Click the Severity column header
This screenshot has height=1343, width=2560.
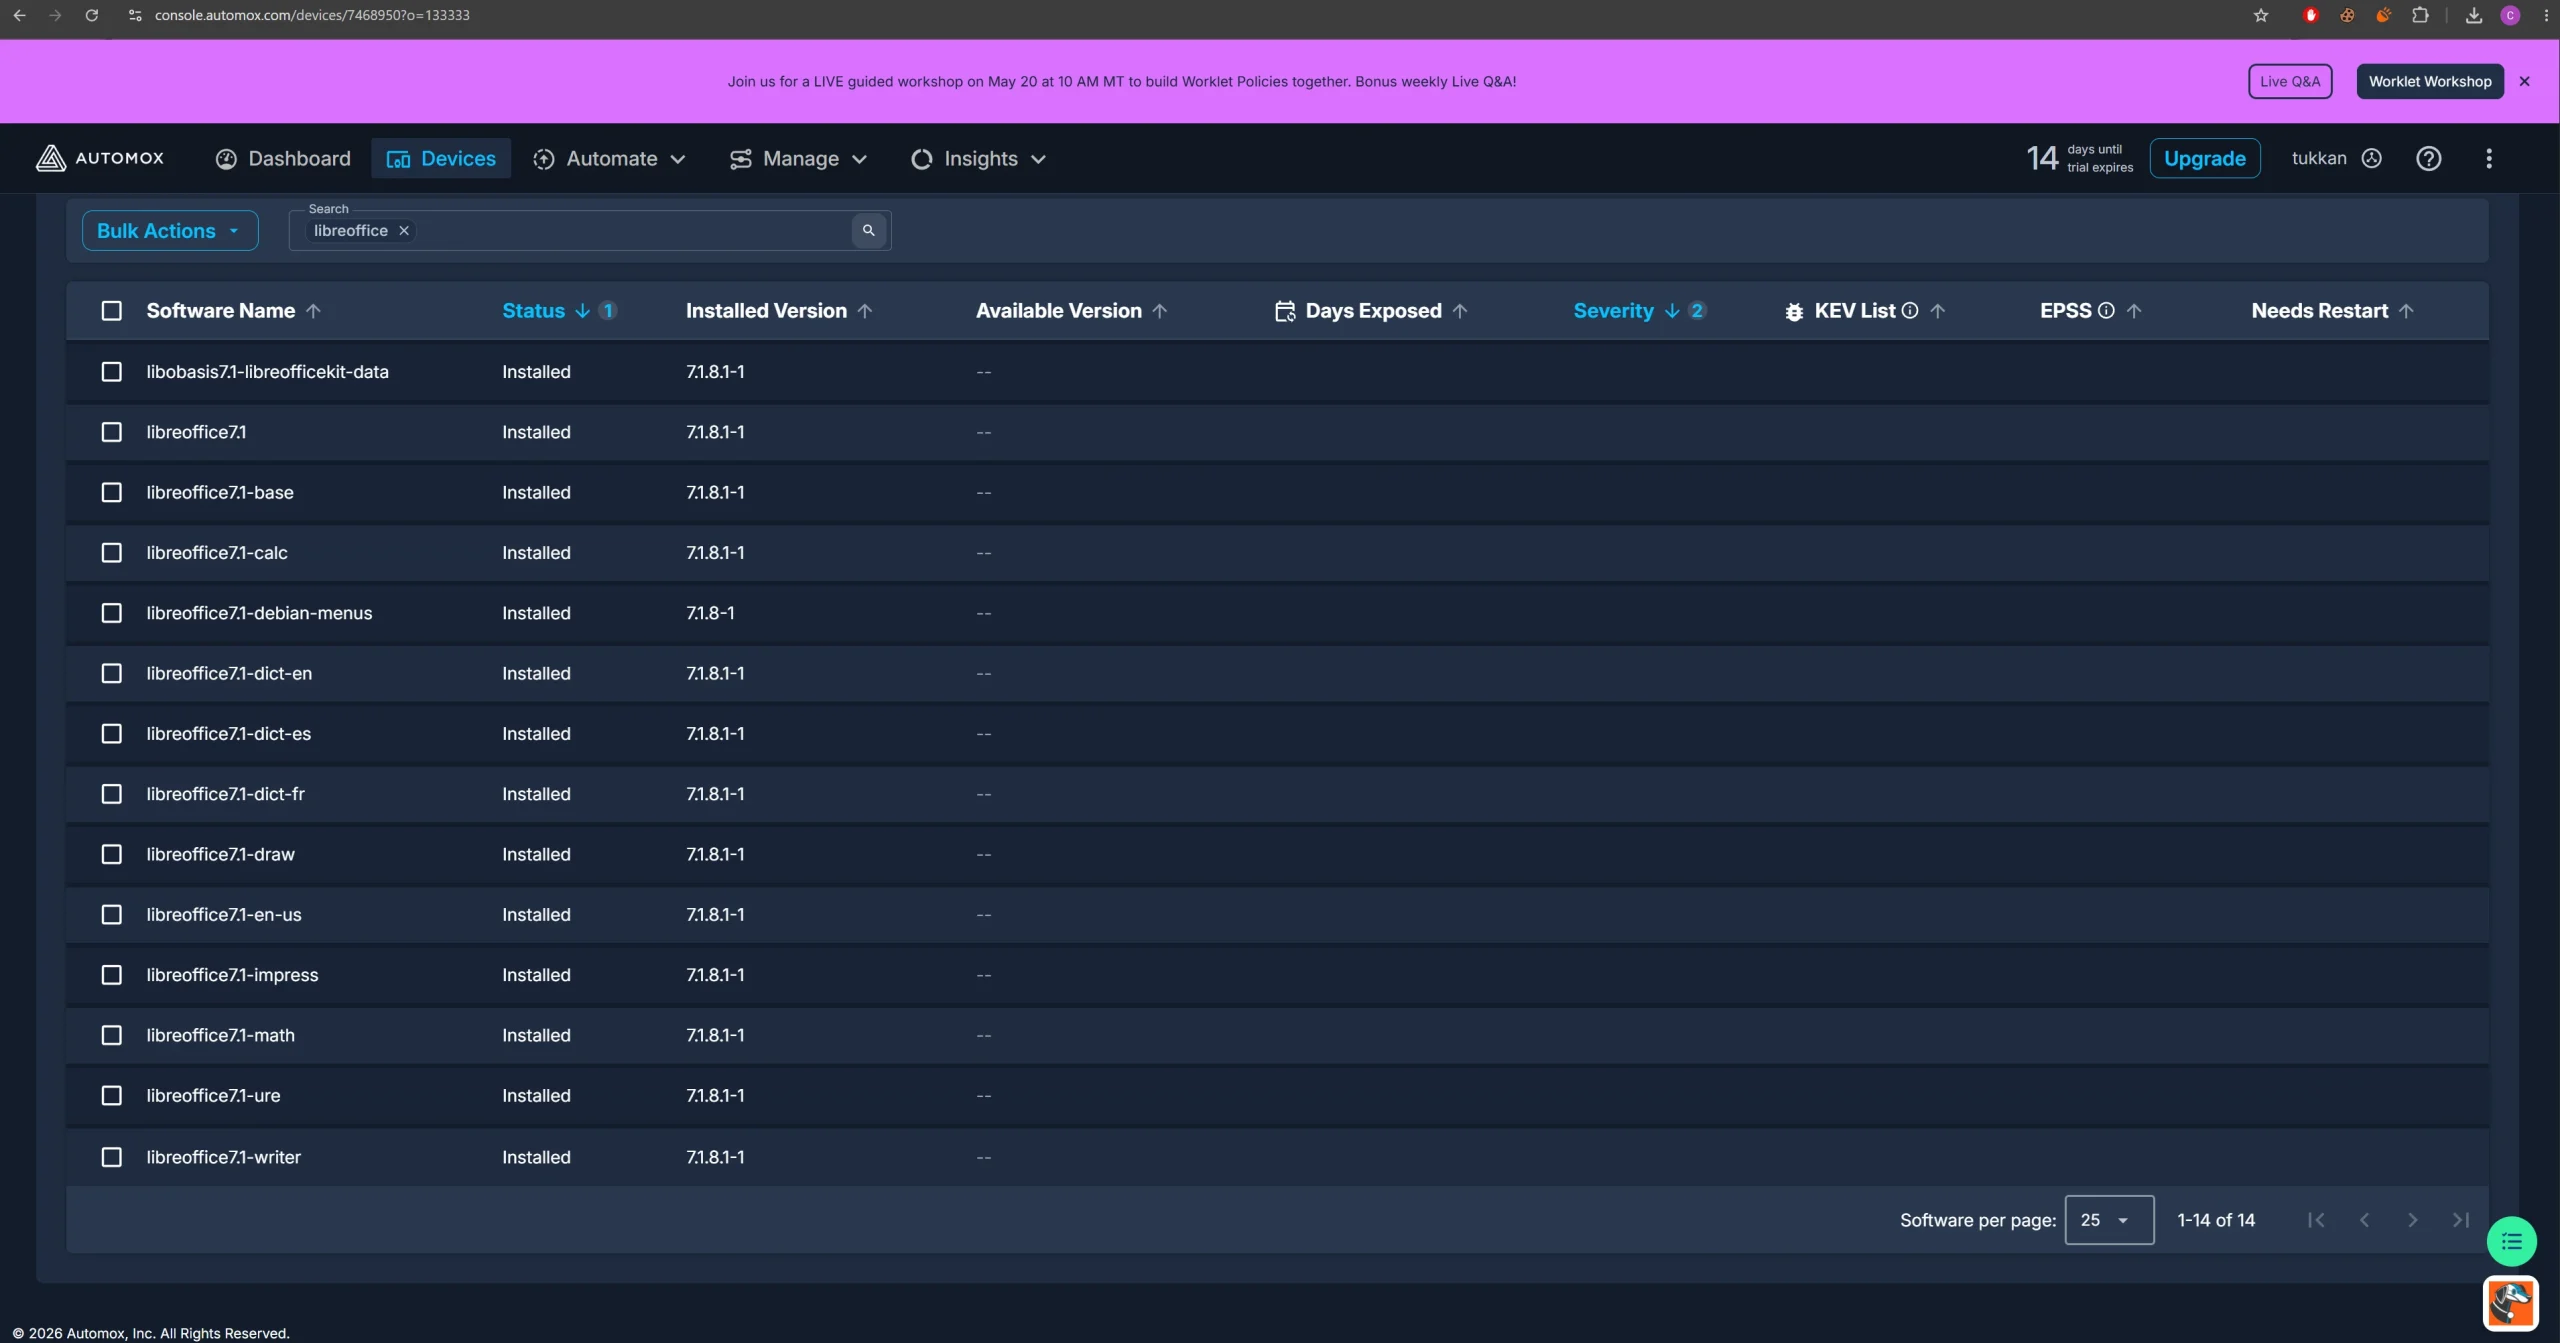click(x=1613, y=311)
